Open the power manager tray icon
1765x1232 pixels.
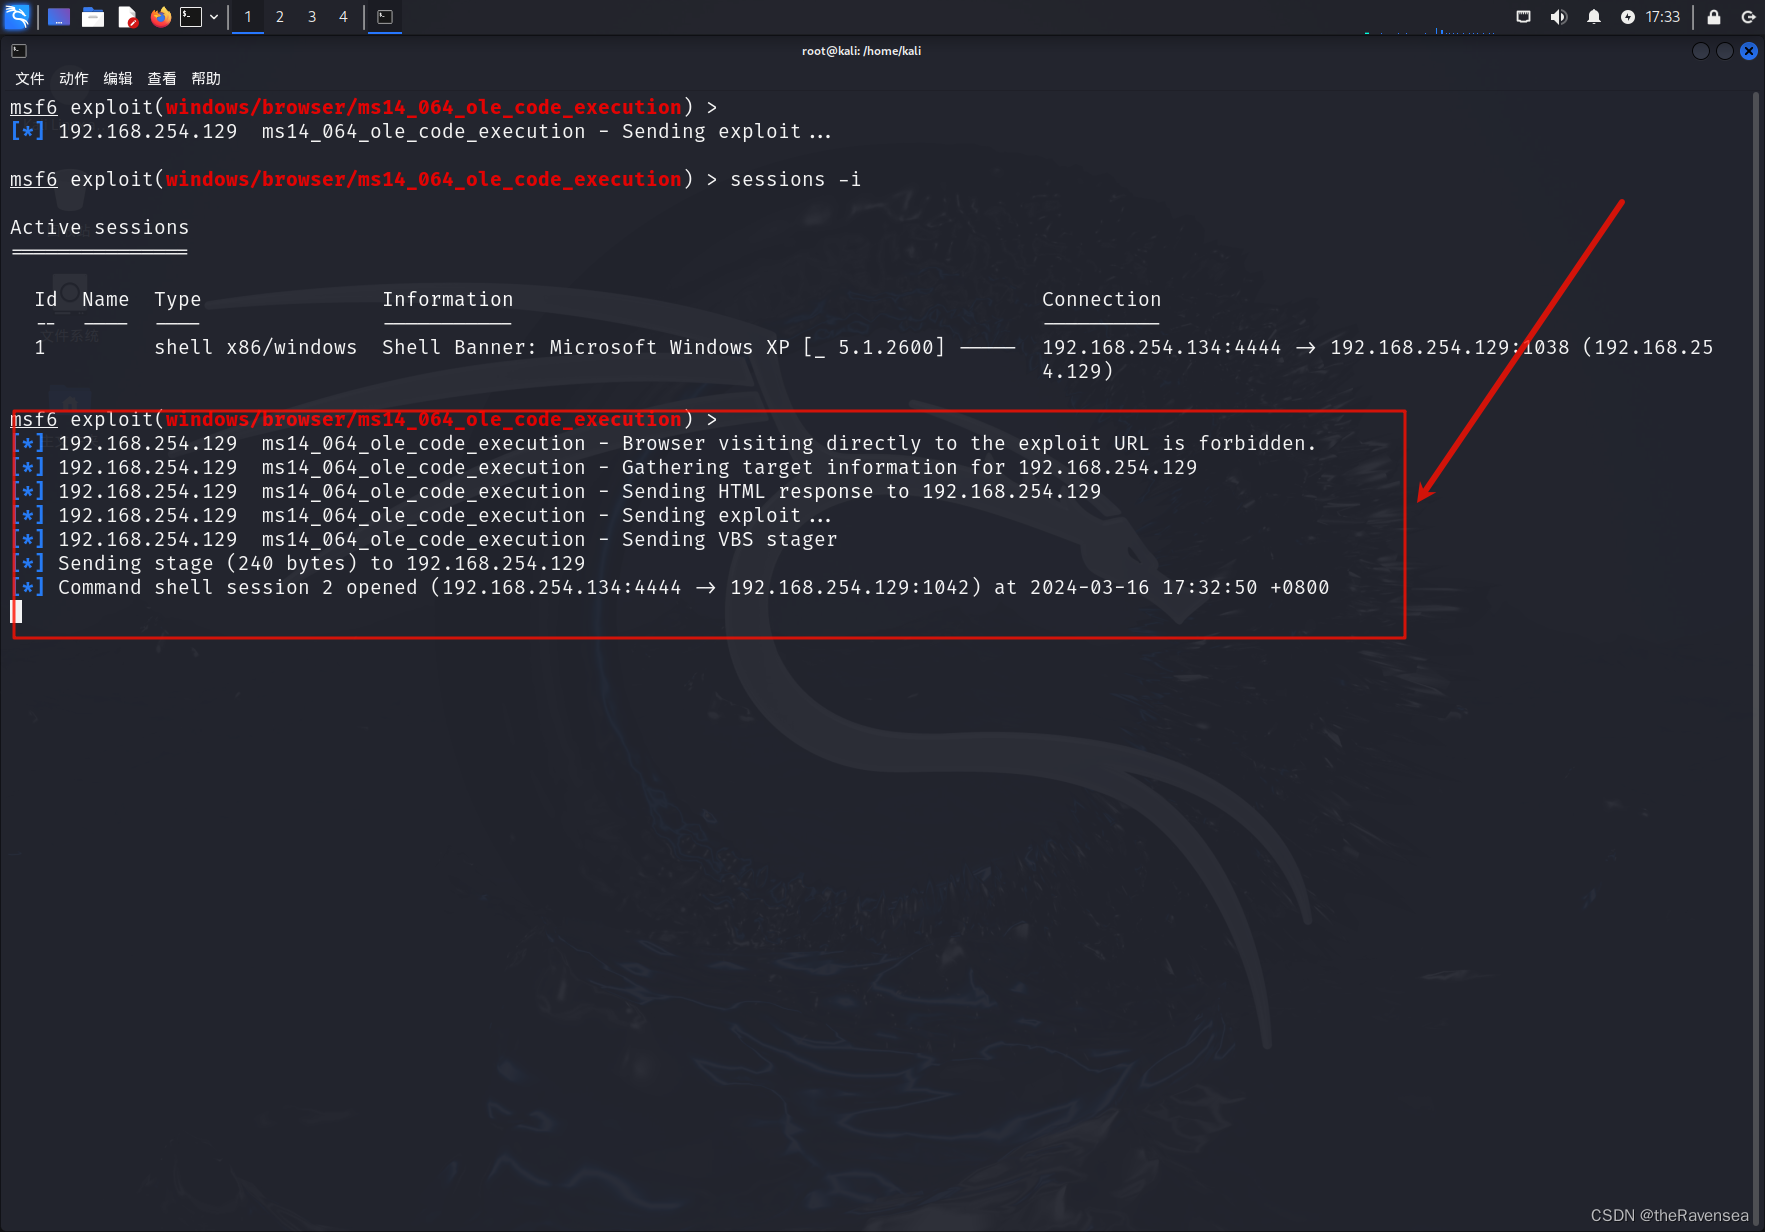click(1628, 17)
